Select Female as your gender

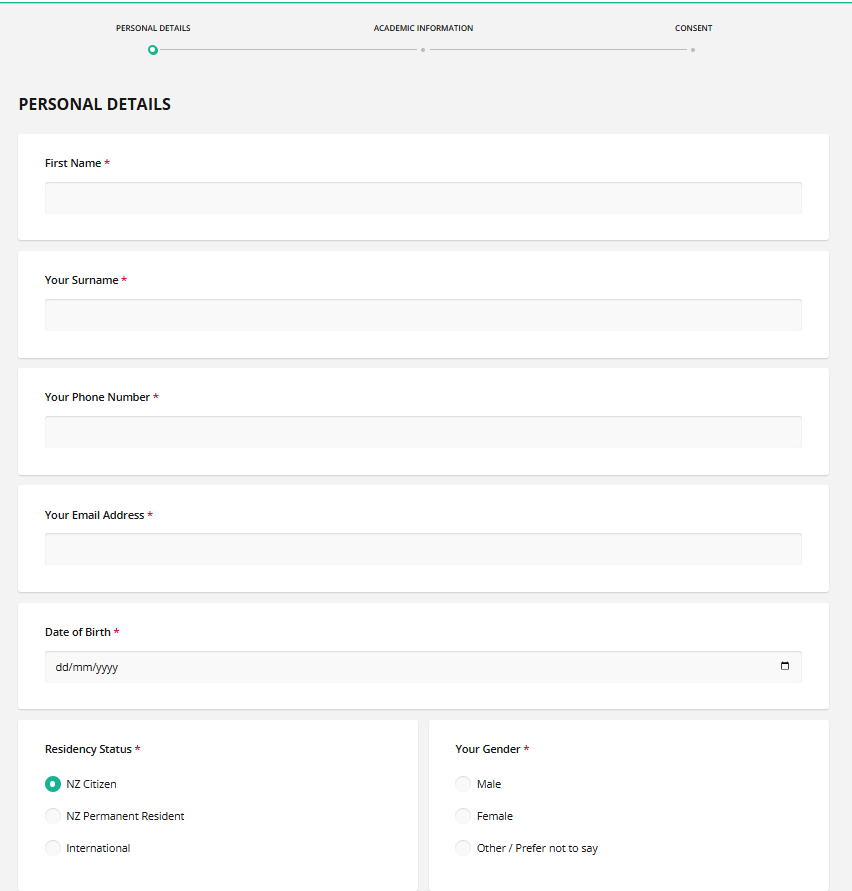463,816
